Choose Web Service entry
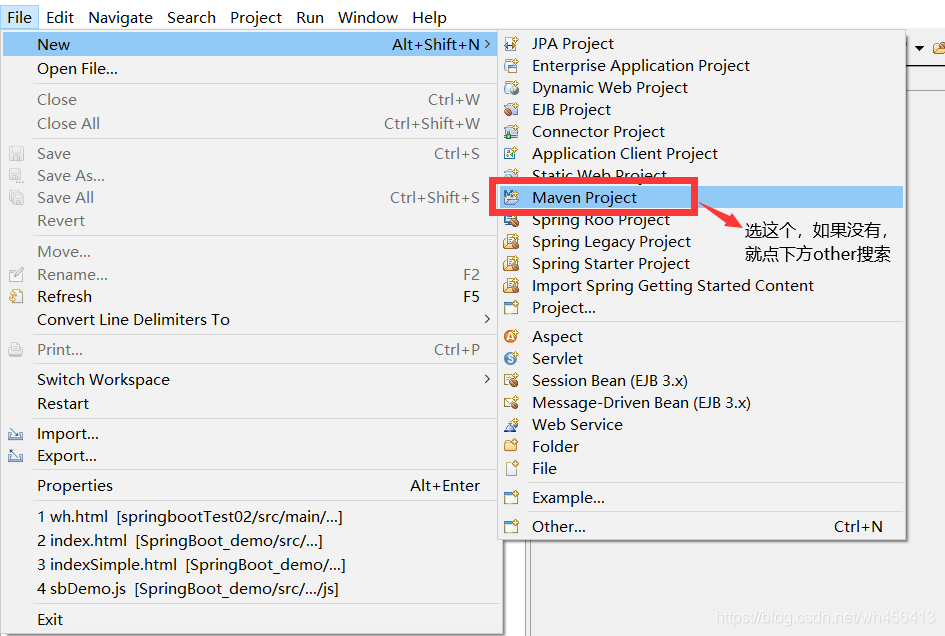 pos(702,424)
